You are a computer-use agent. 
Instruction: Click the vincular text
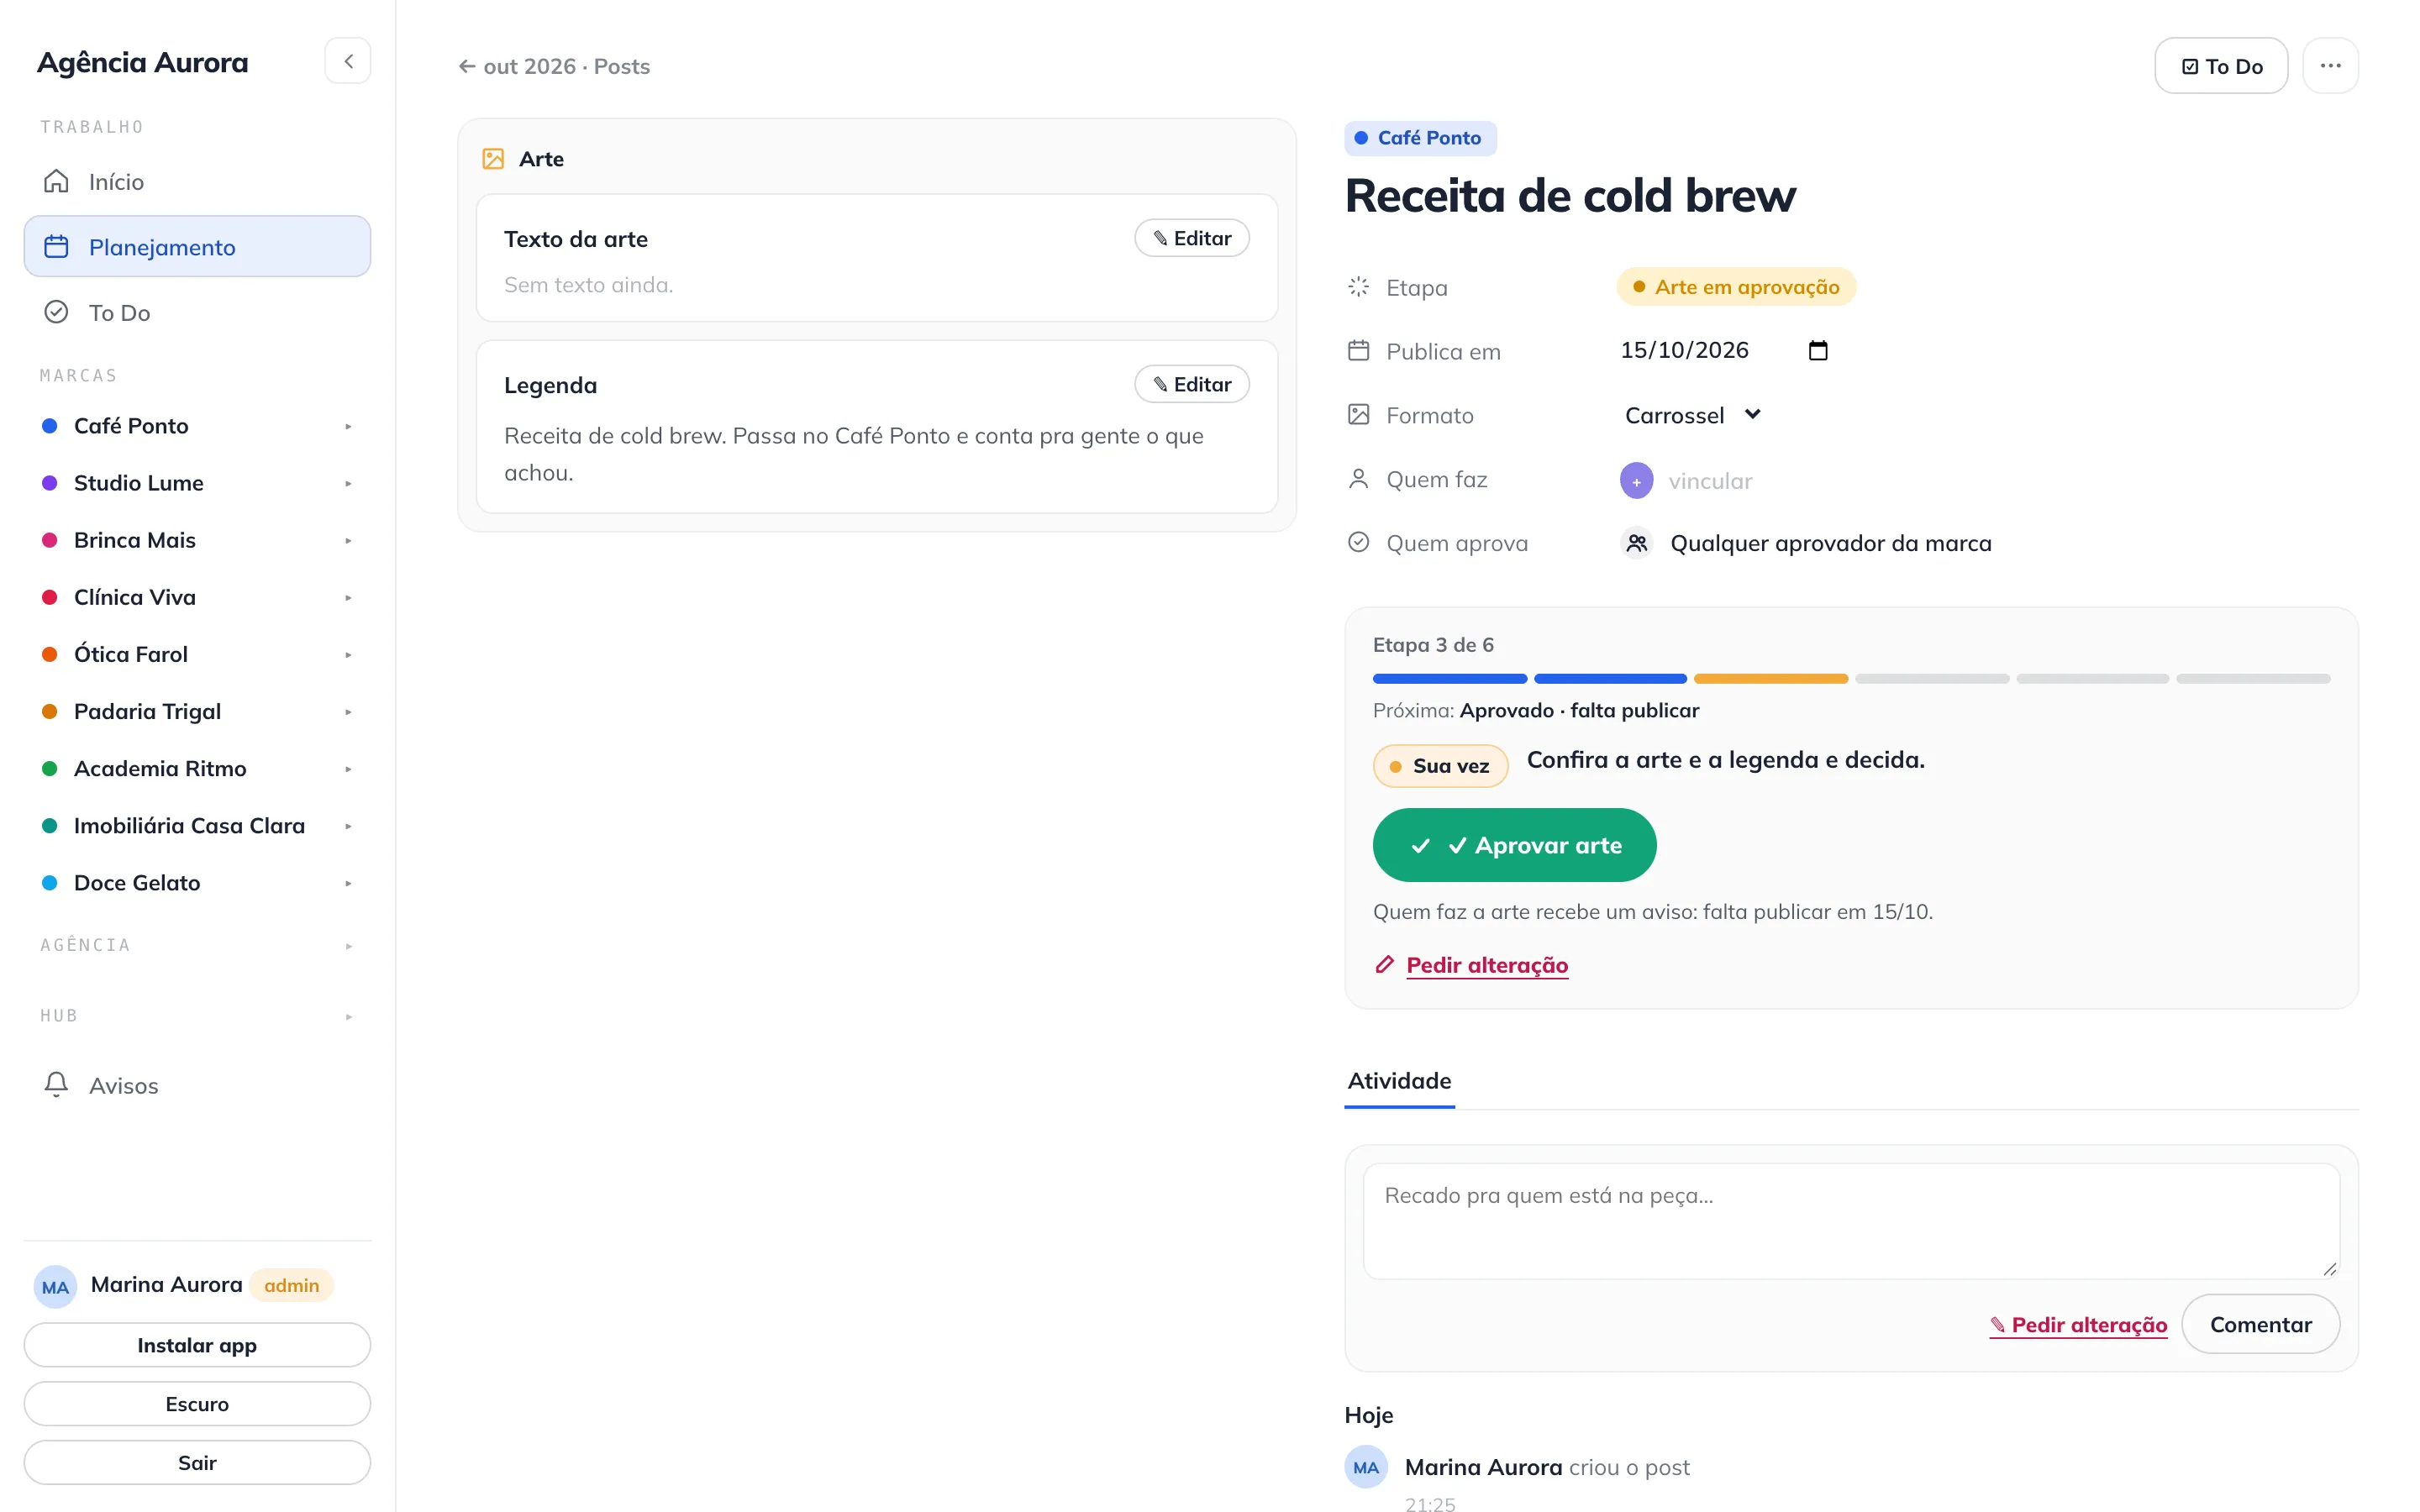coord(1710,481)
